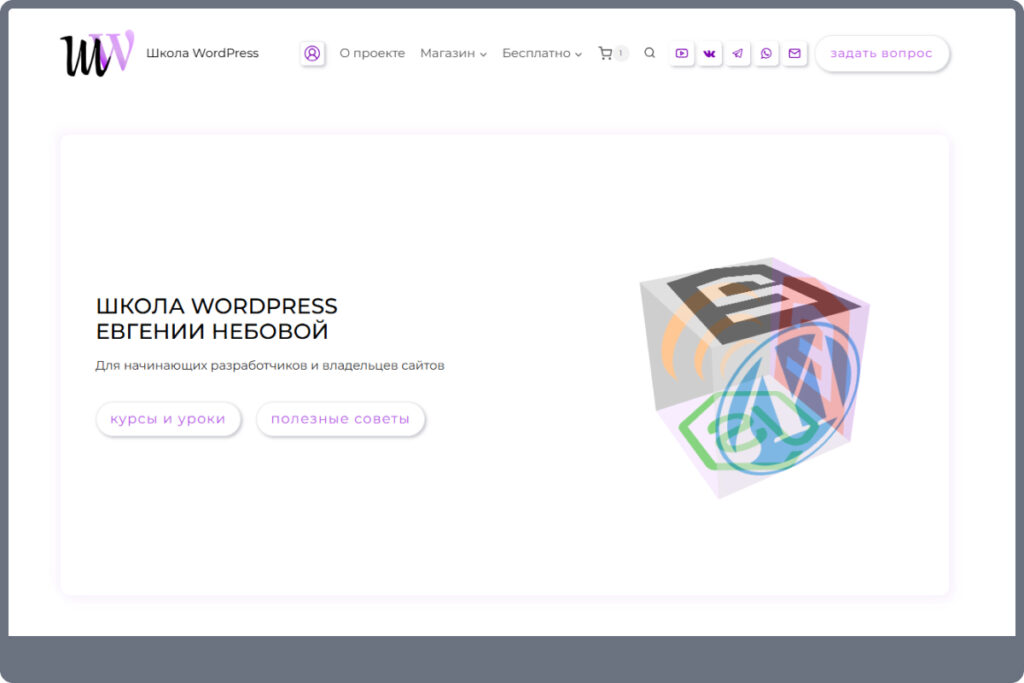
Task: Expand the Бесплатно dropdown menu
Action: coord(541,54)
